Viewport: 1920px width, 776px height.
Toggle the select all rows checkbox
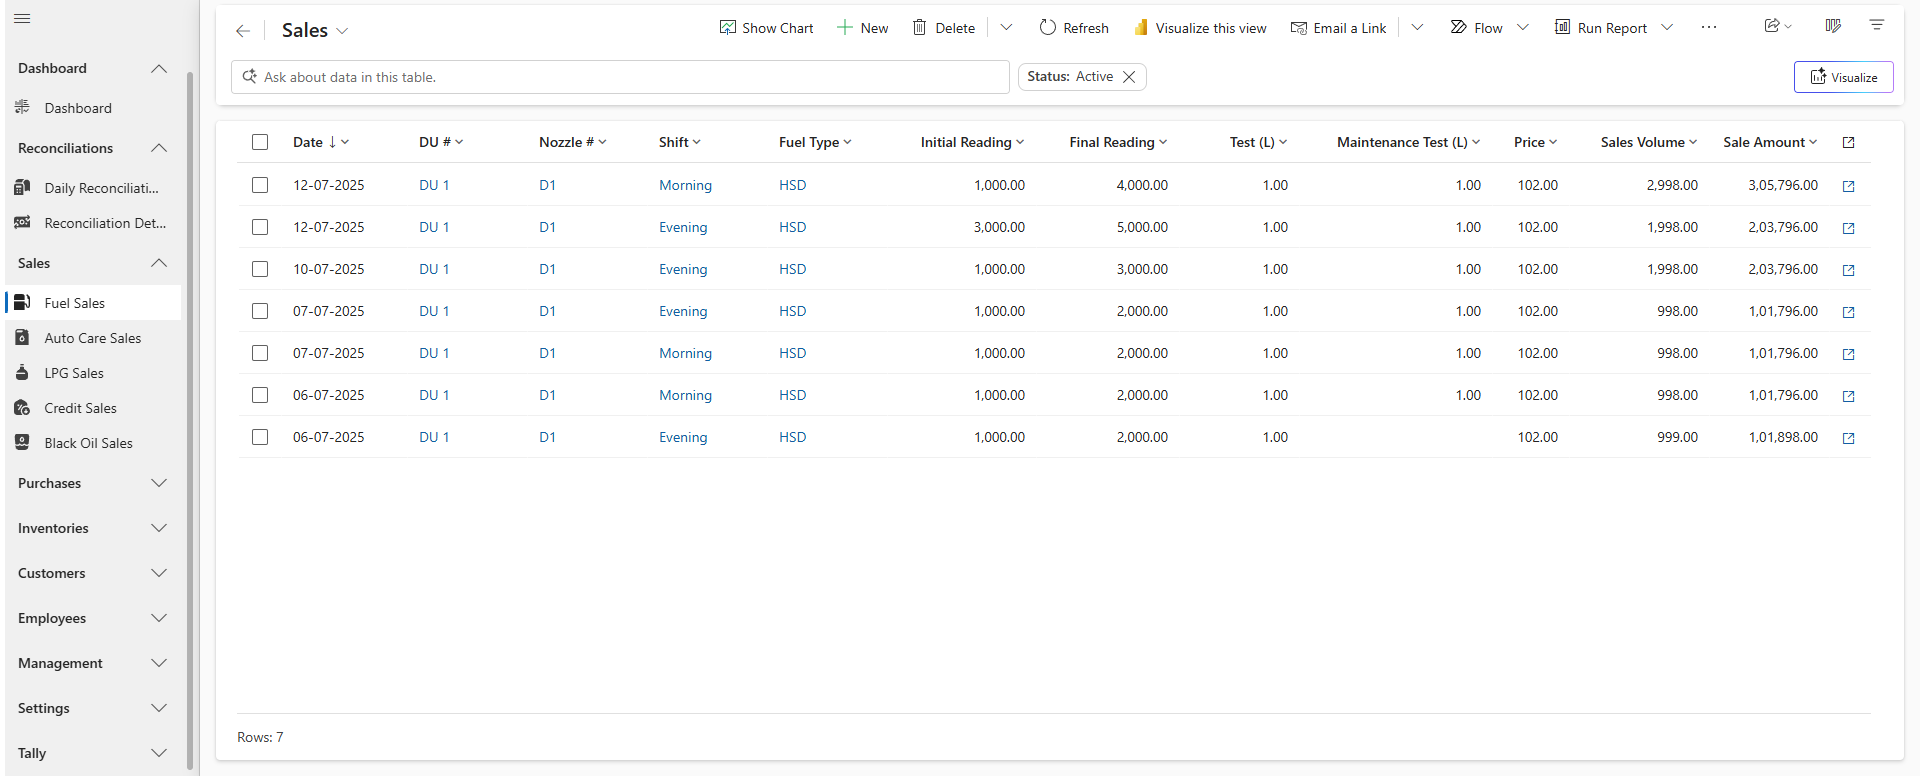(x=260, y=142)
